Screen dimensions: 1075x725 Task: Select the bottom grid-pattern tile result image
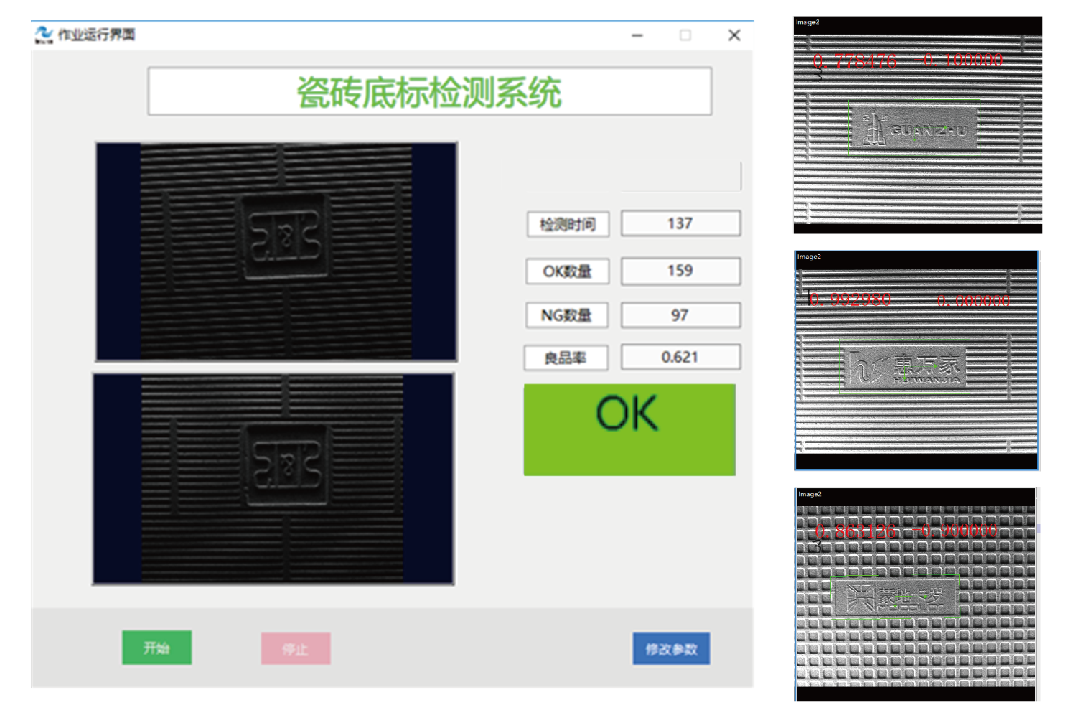point(916,596)
